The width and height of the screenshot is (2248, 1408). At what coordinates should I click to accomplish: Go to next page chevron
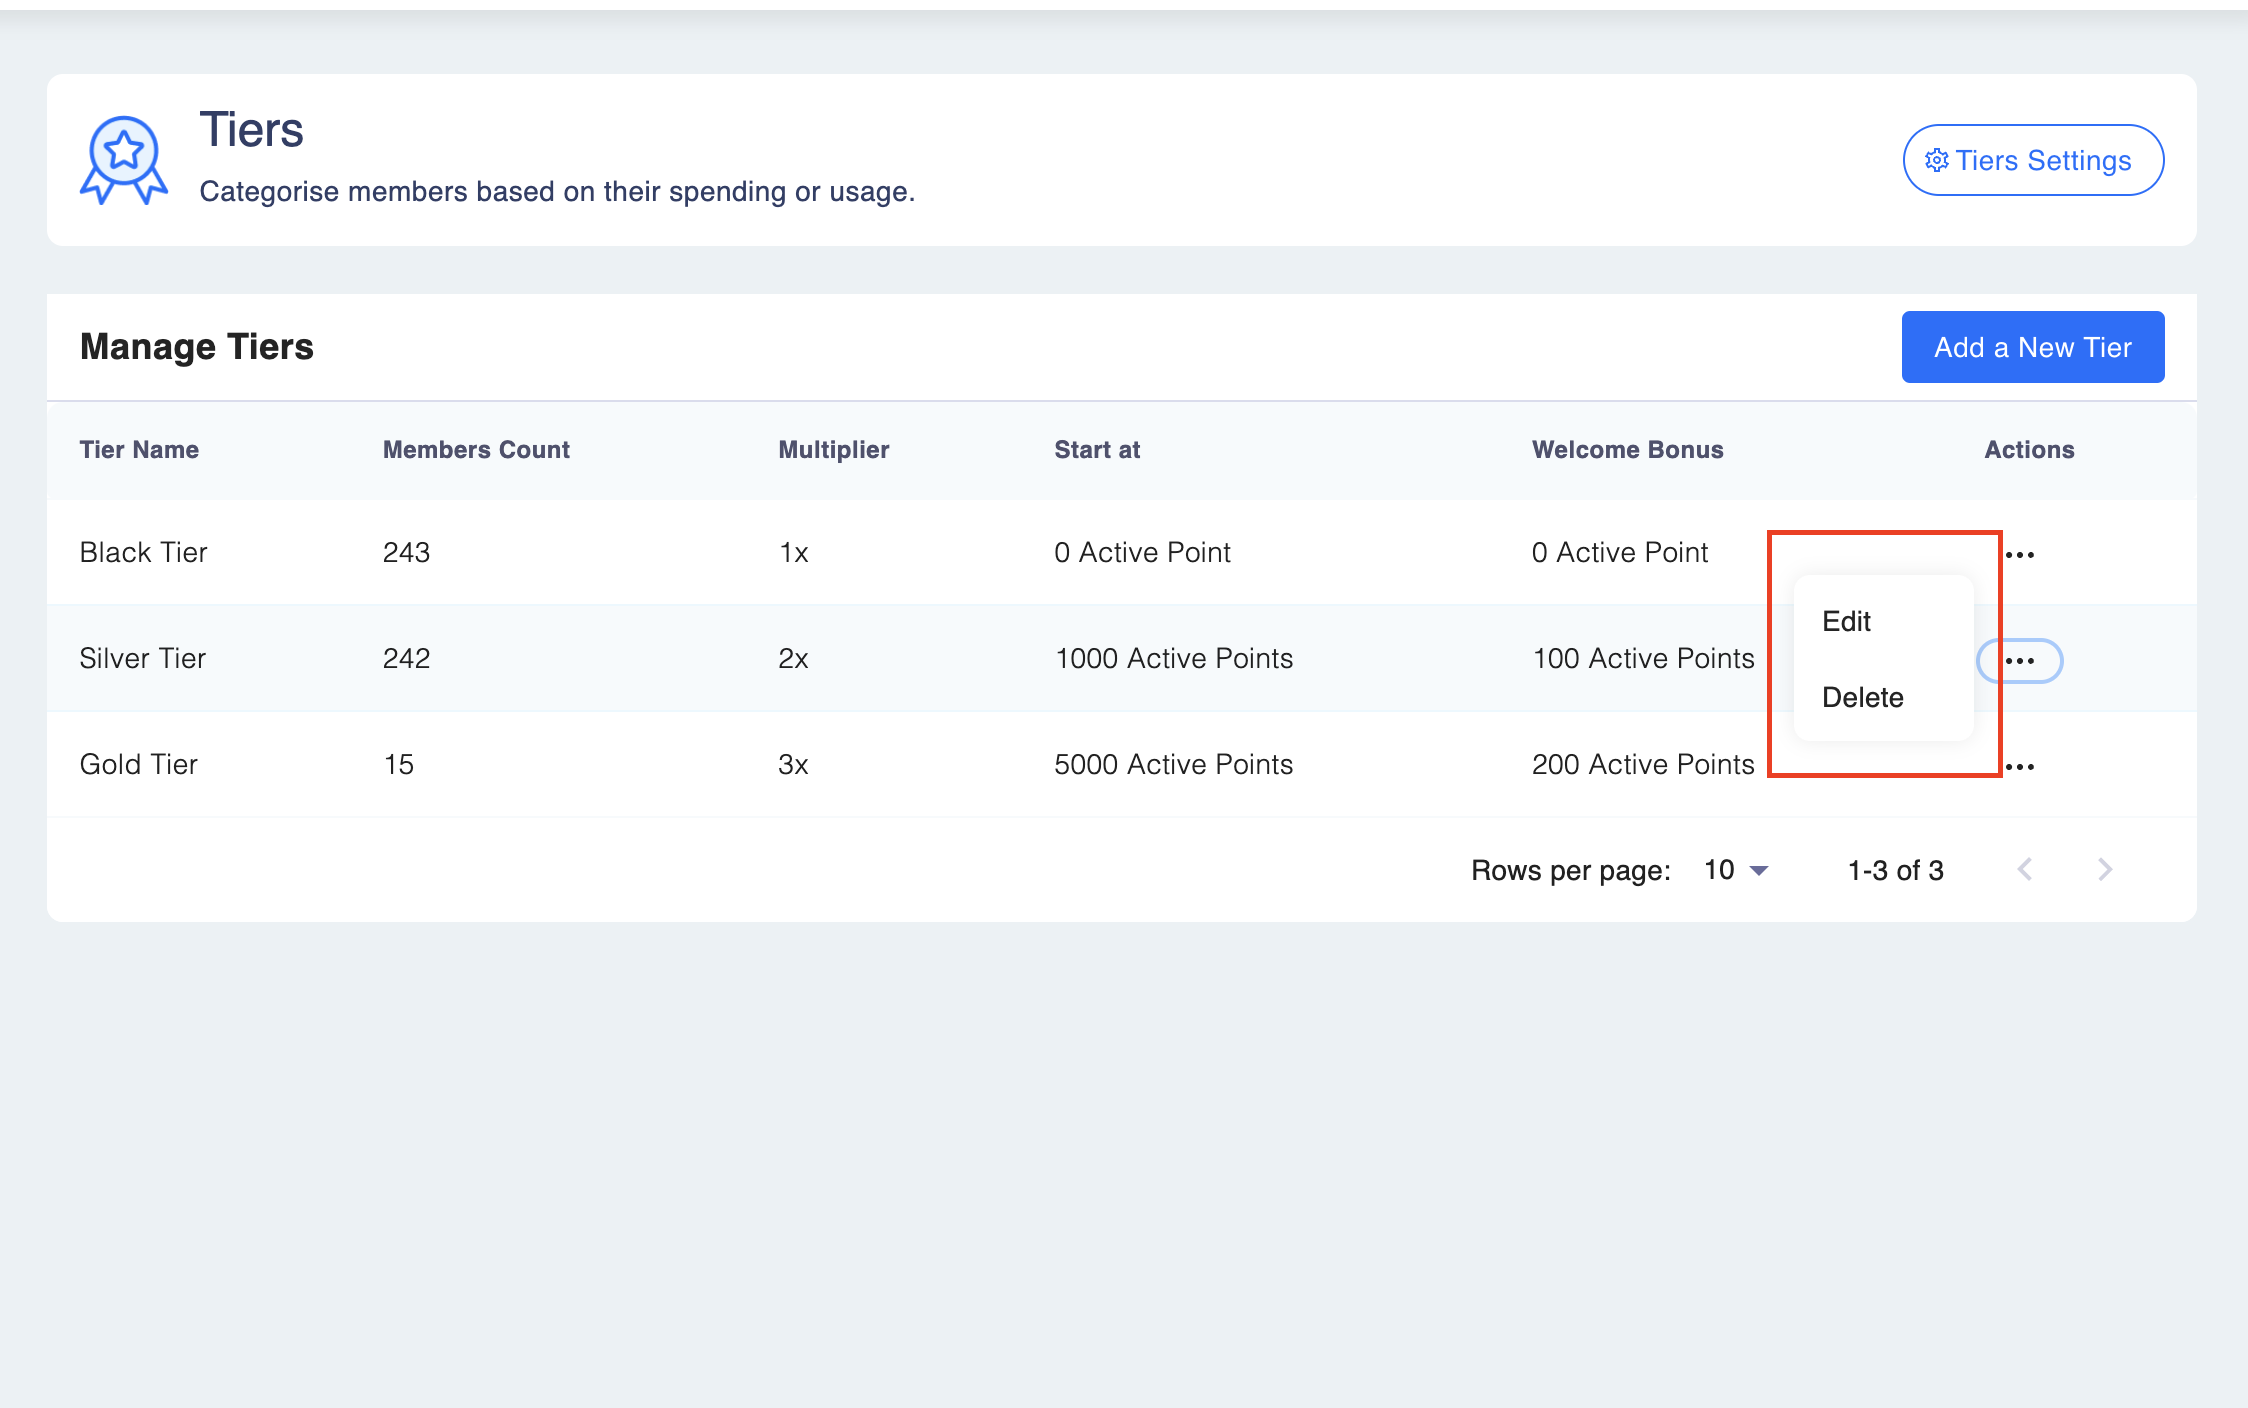[2105, 870]
